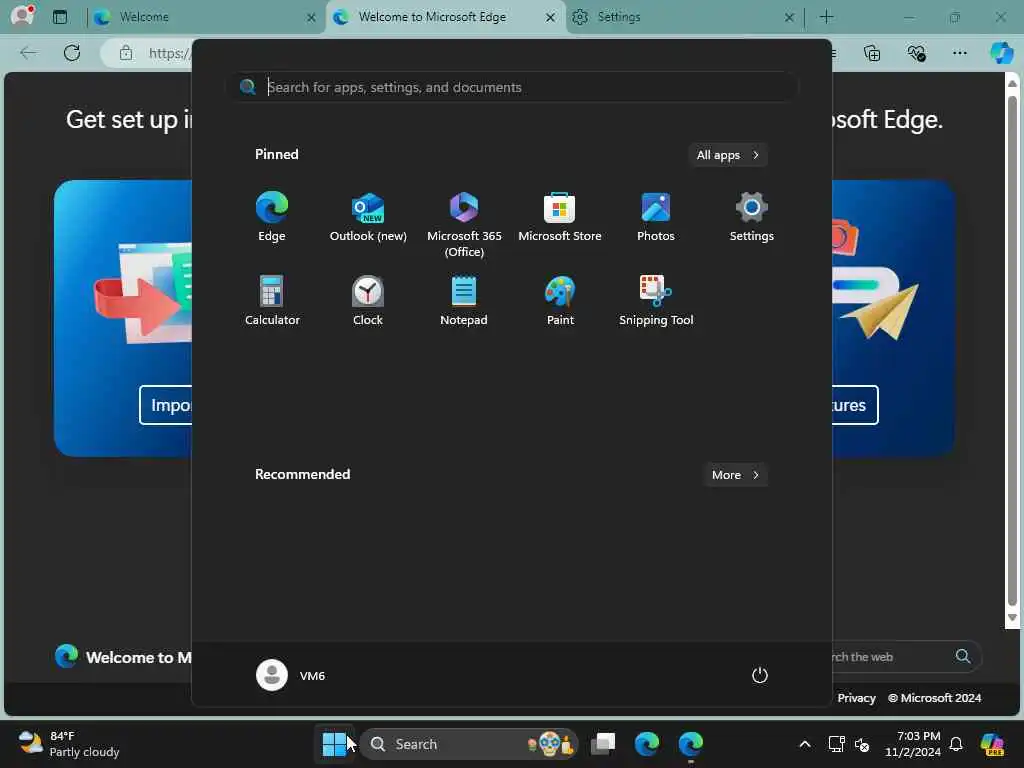Click Edge's back navigation arrow

point(28,53)
